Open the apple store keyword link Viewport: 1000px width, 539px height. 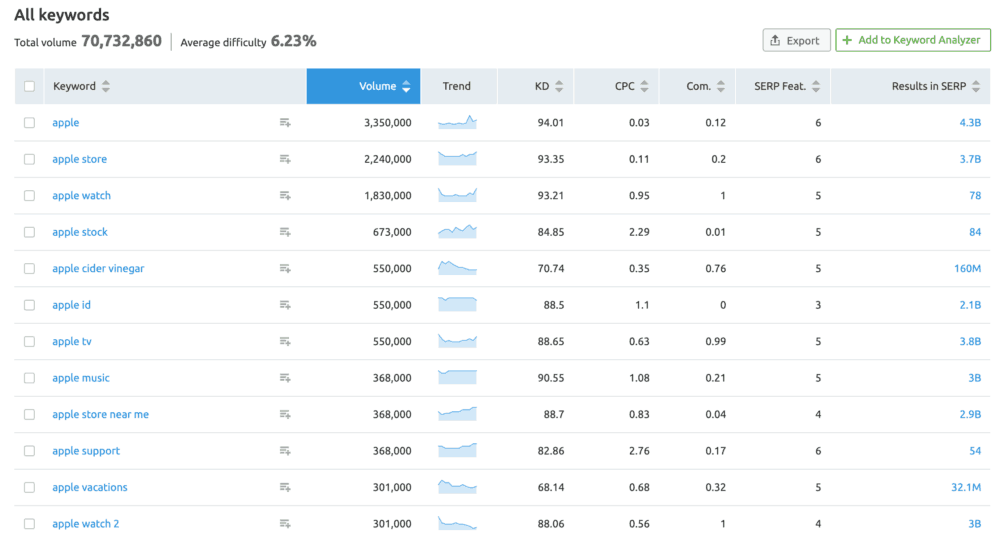[x=80, y=159]
